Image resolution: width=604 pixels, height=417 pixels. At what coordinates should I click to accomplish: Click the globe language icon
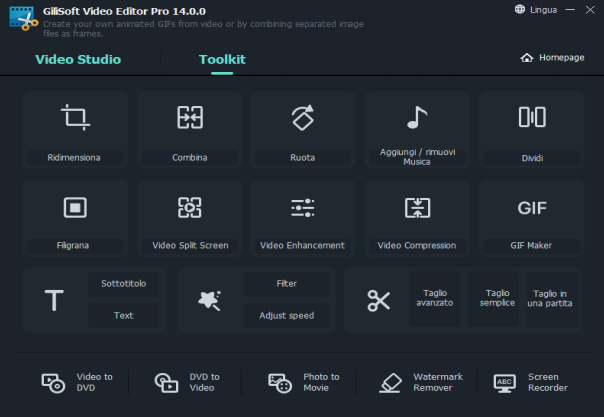coord(520,9)
